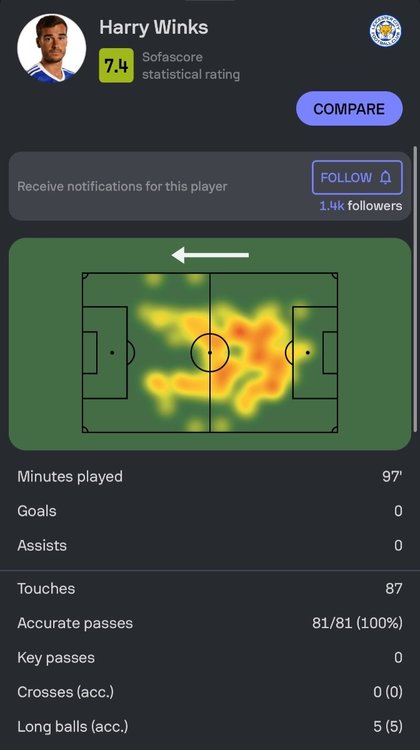Image resolution: width=420 pixels, height=750 pixels.
Task: Click the Sofascore statistical rating label
Action: click(x=191, y=66)
